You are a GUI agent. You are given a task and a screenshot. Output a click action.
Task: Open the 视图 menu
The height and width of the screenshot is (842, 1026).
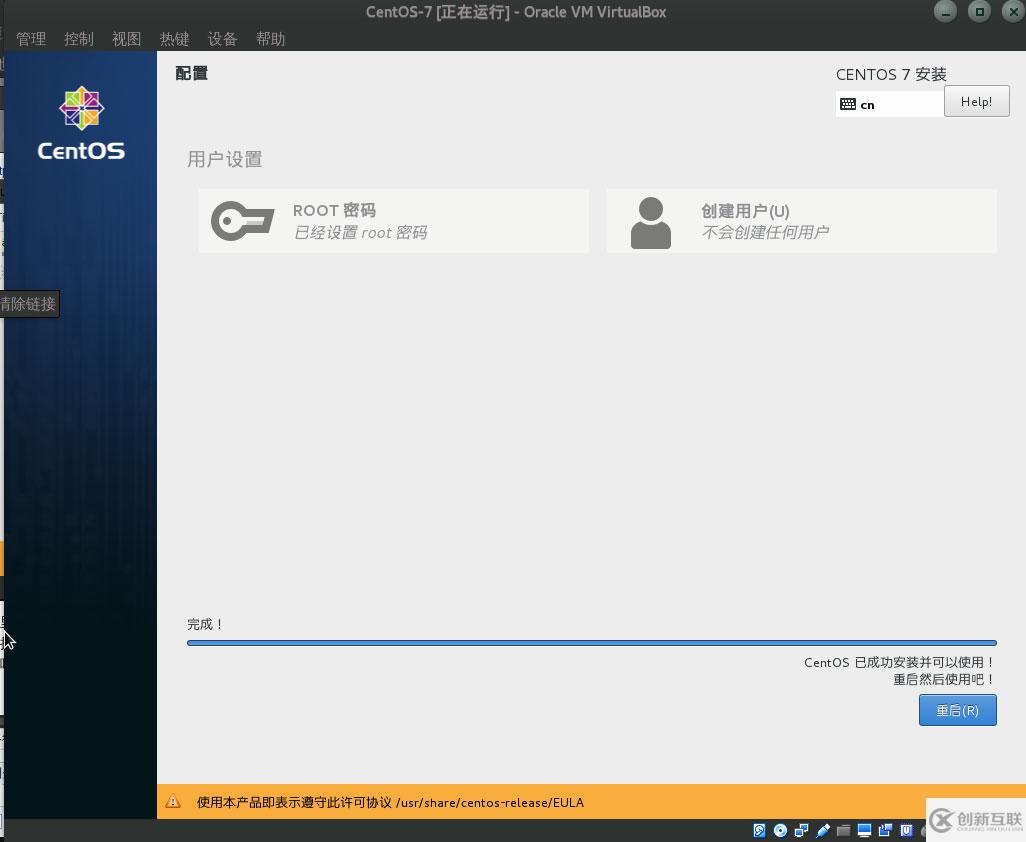click(x=126, y=39)
